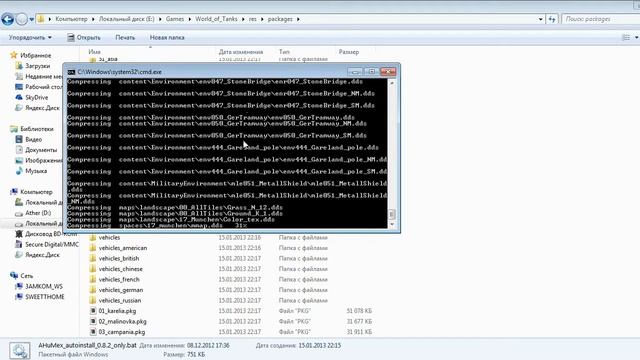The width and height of the screenshot is (640, 360).
Task: Expand the arrow after packages breadcrumb
Action: (x=298, y=19)
